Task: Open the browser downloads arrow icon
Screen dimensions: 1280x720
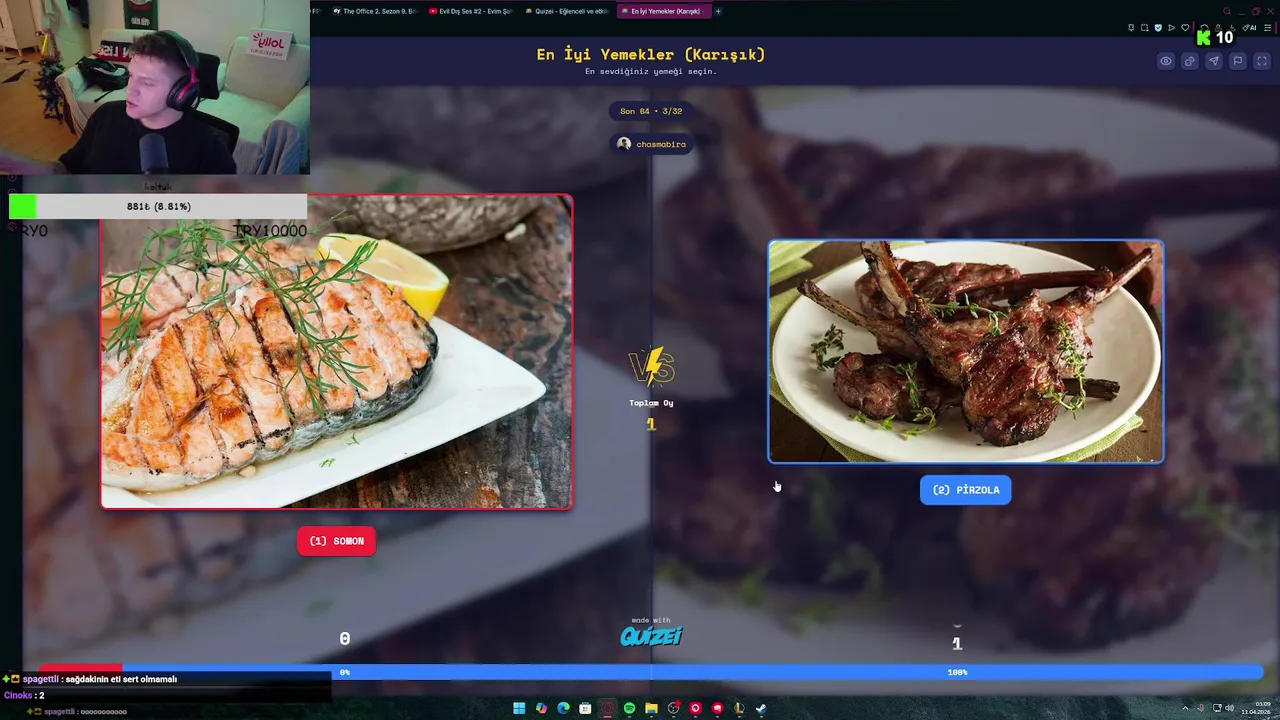Action: tap(1232, 28)
